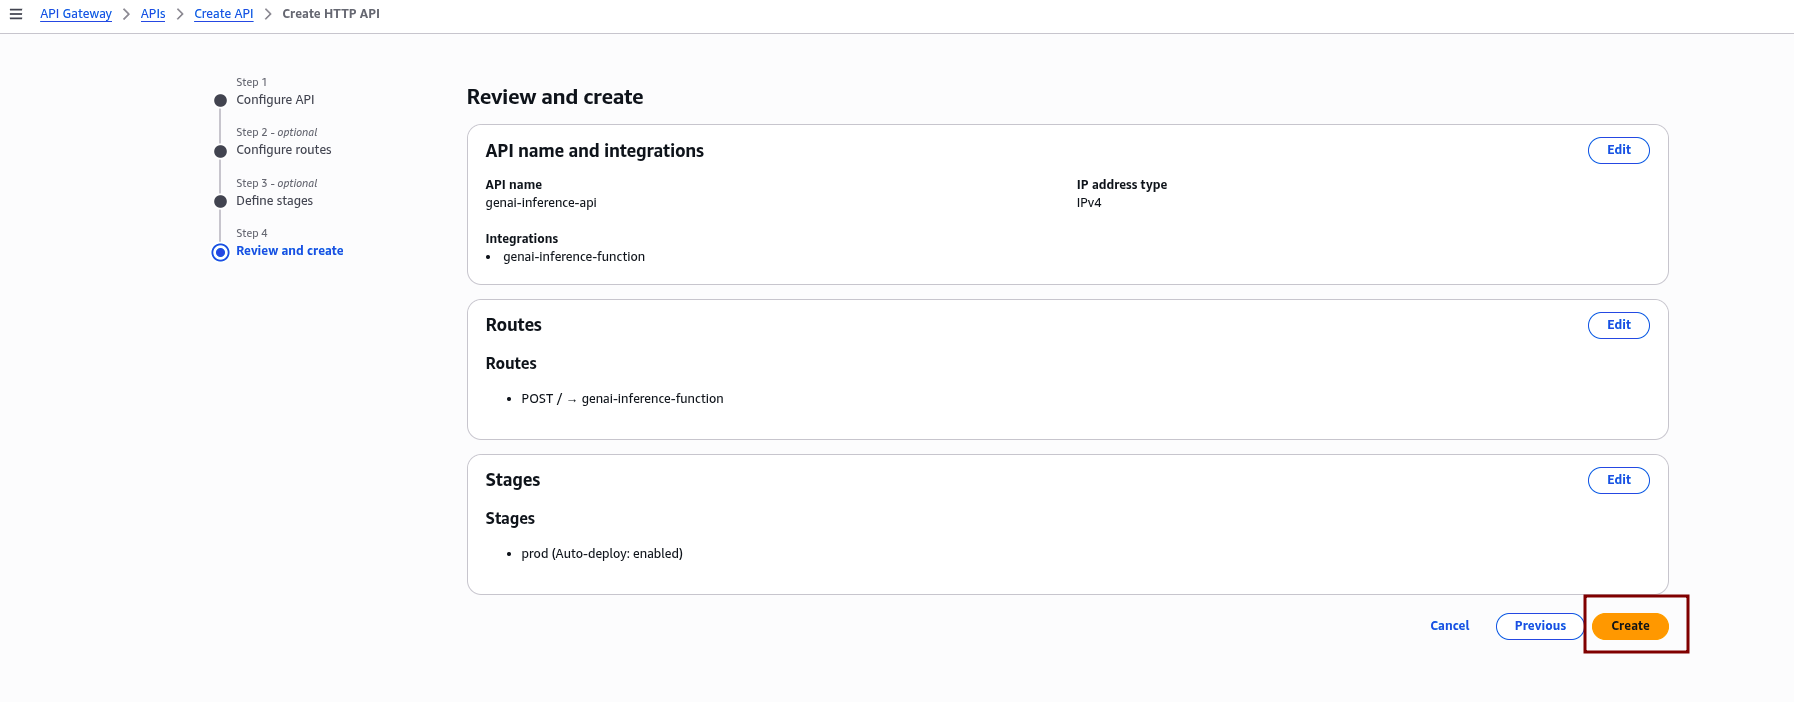Open the APIs breadcrumb link
This screenshot has width=1794, height=702.
(153, 14)
